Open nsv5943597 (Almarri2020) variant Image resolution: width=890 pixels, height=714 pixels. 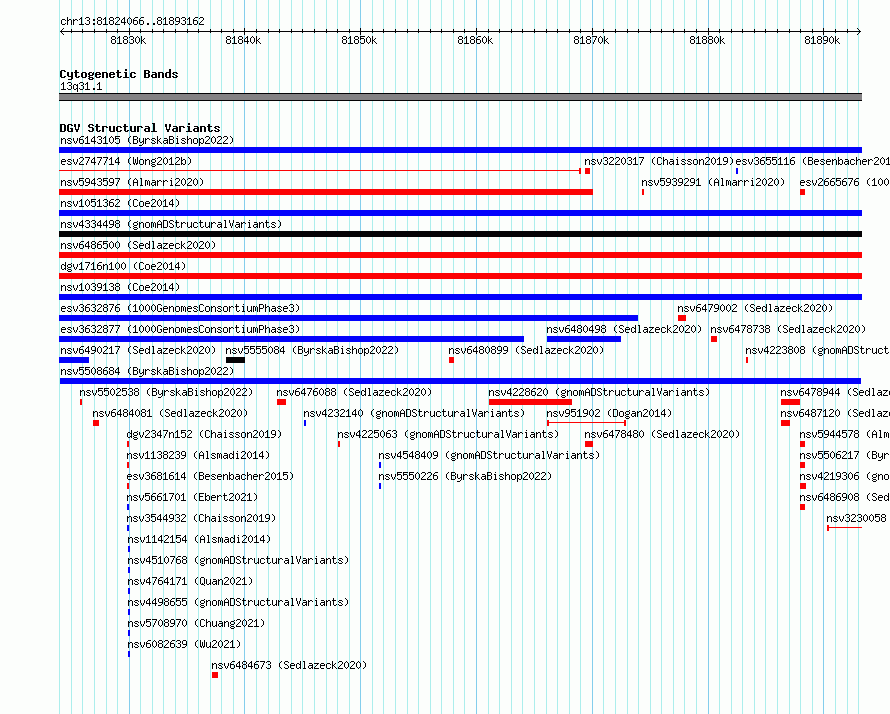pos(132,182)
